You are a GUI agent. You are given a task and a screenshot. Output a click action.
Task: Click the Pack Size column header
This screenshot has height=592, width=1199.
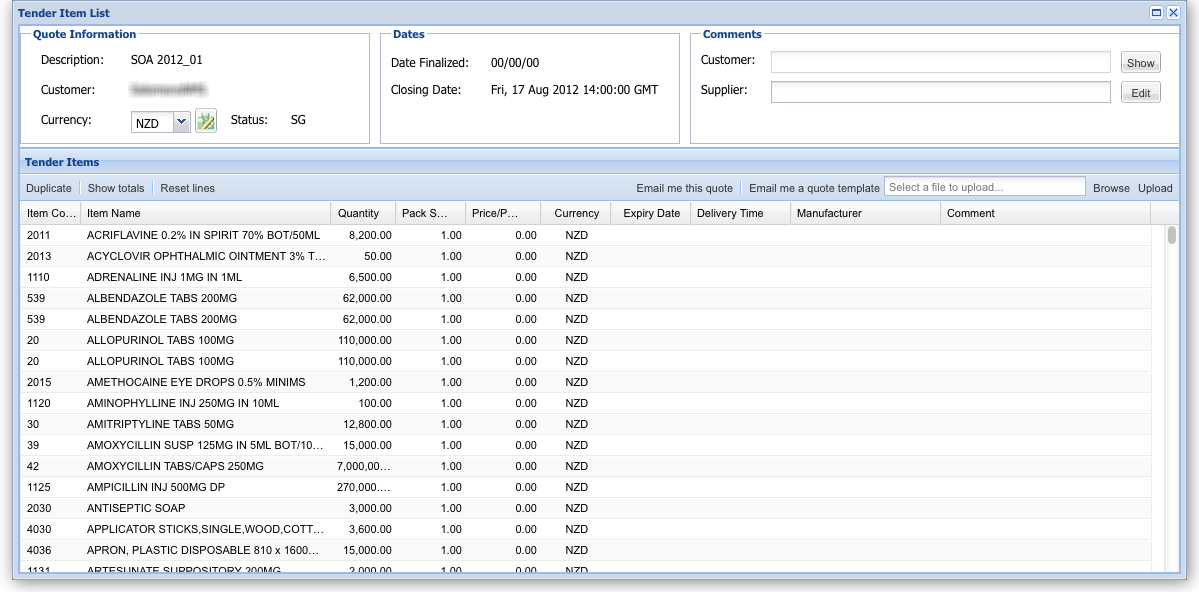pos(430,213)
